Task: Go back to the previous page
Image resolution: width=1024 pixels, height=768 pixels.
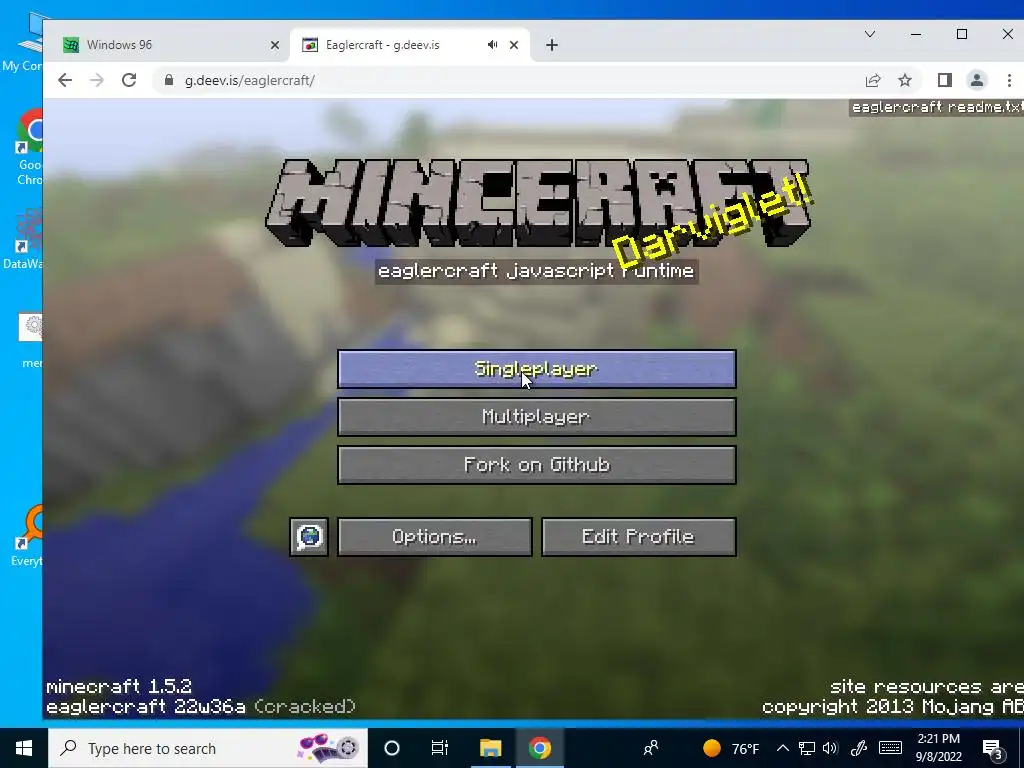Action: [65, 80]
